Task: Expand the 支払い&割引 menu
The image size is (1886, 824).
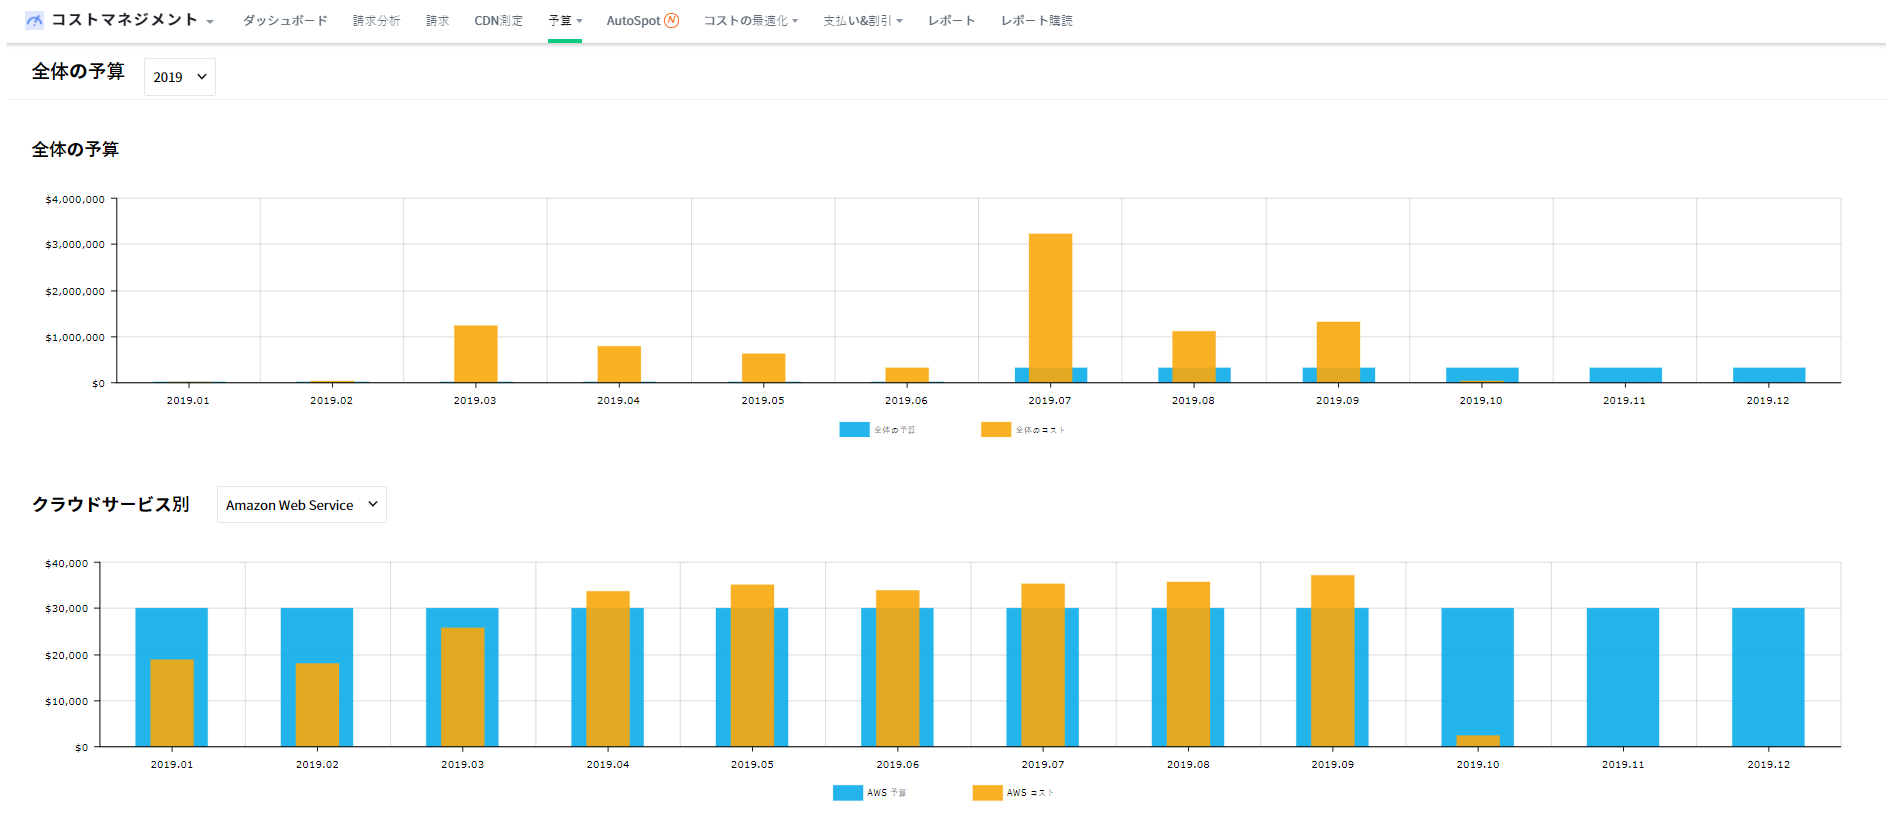Action: [862, 21]
